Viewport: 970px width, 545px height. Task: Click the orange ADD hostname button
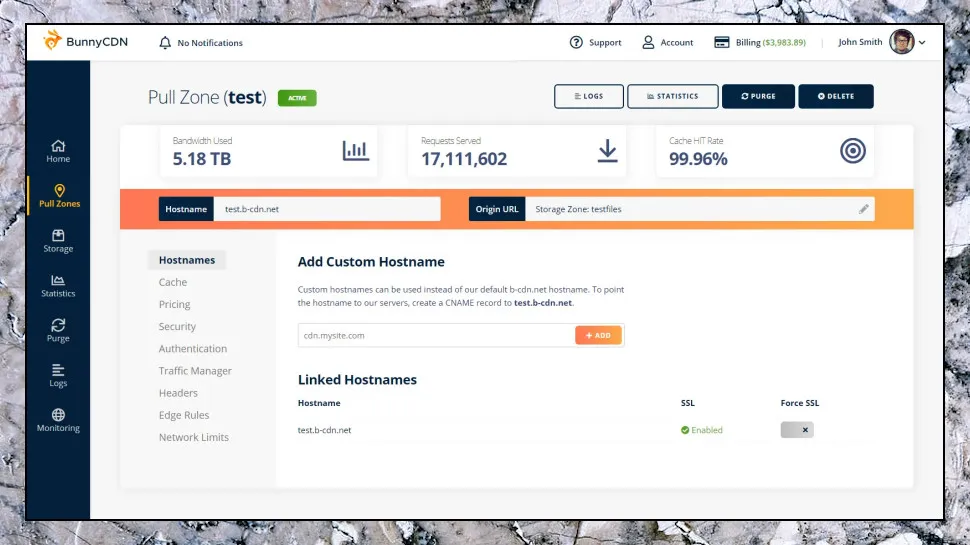(598, 335)
